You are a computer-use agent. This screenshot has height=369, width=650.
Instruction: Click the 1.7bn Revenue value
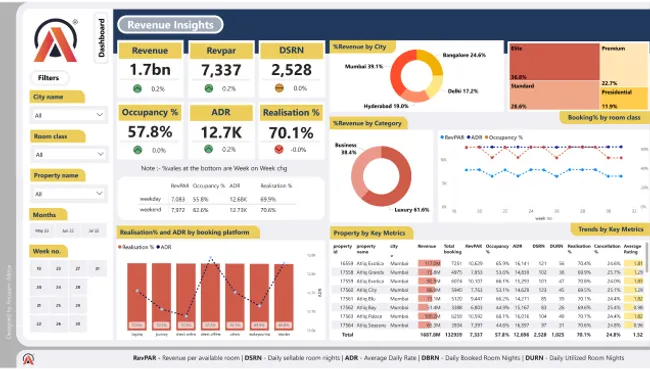pyautogui.click(x=150, y=70)
